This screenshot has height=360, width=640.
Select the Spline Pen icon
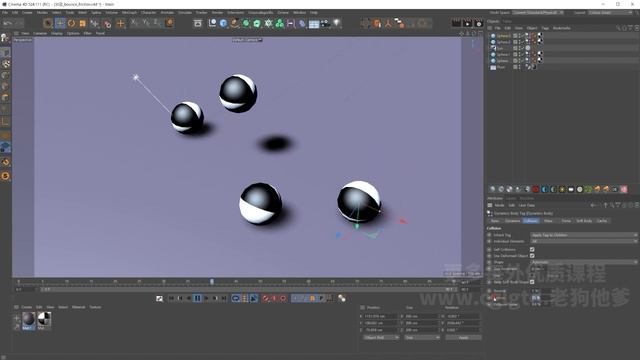234,23
